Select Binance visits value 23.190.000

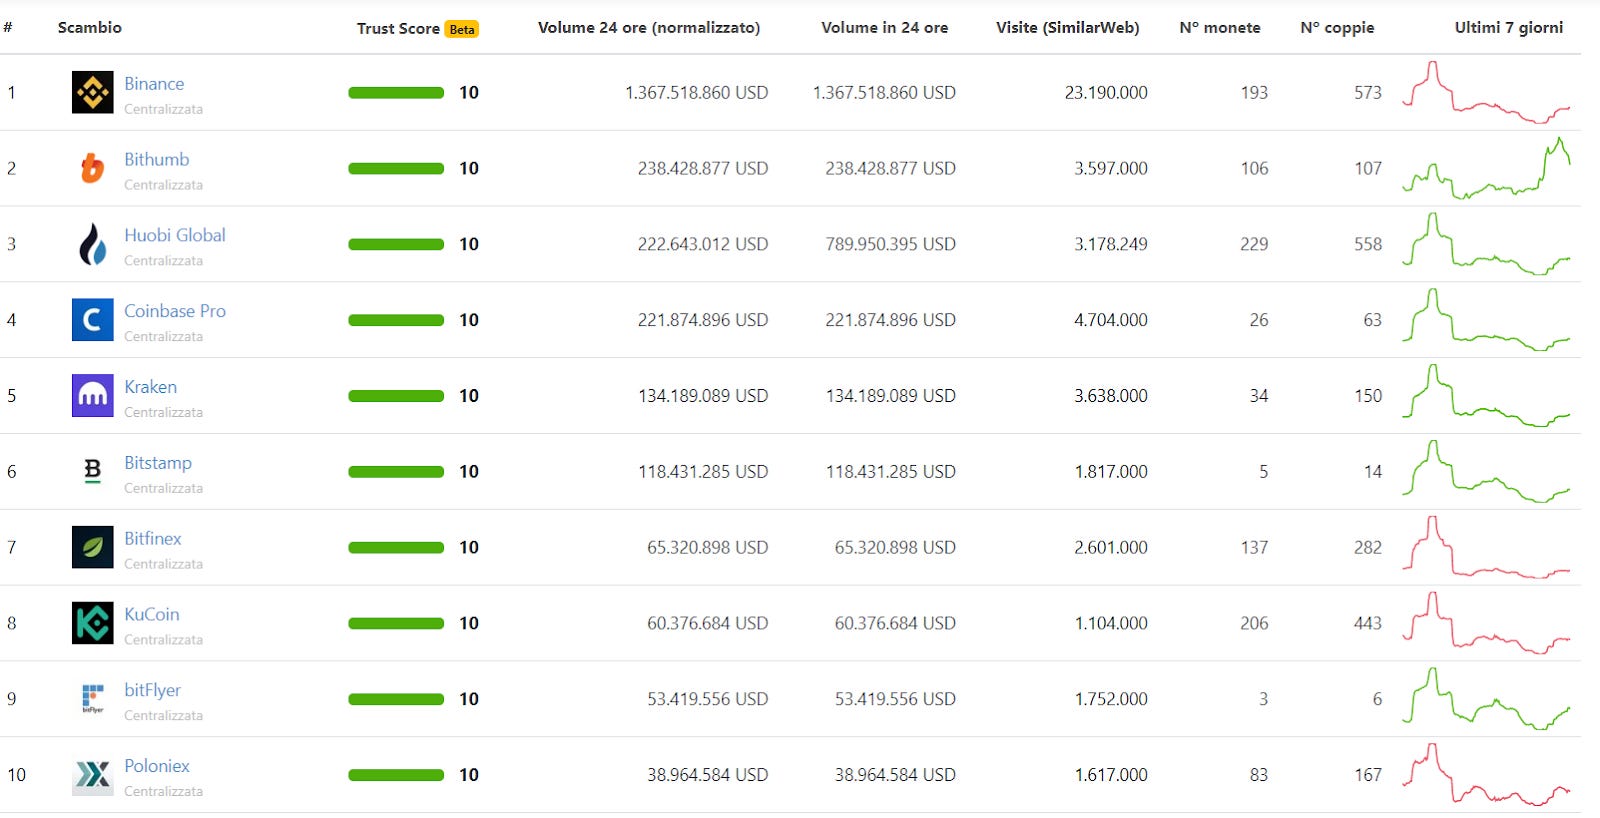[x=1106, y=93]
